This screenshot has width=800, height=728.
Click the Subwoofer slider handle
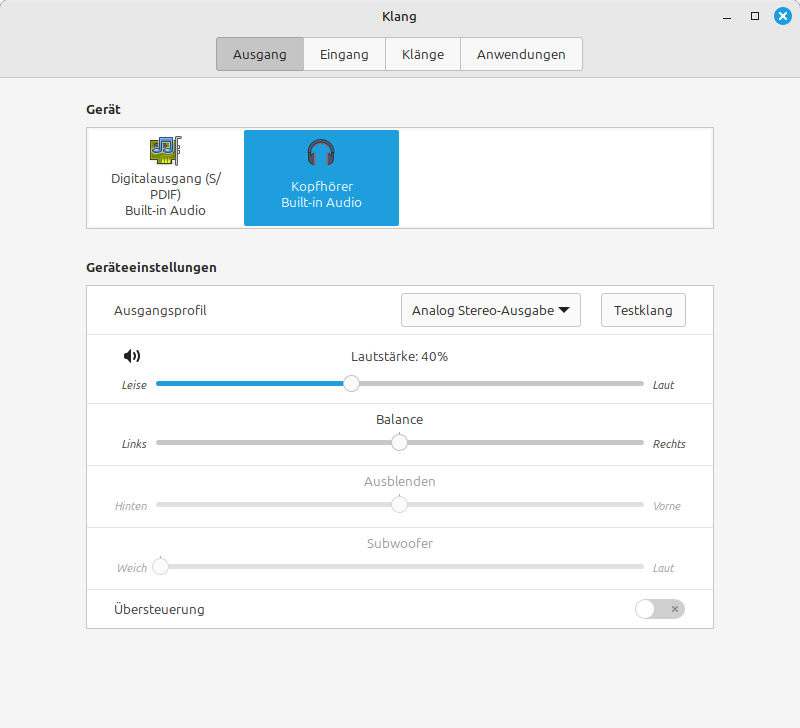160,567
